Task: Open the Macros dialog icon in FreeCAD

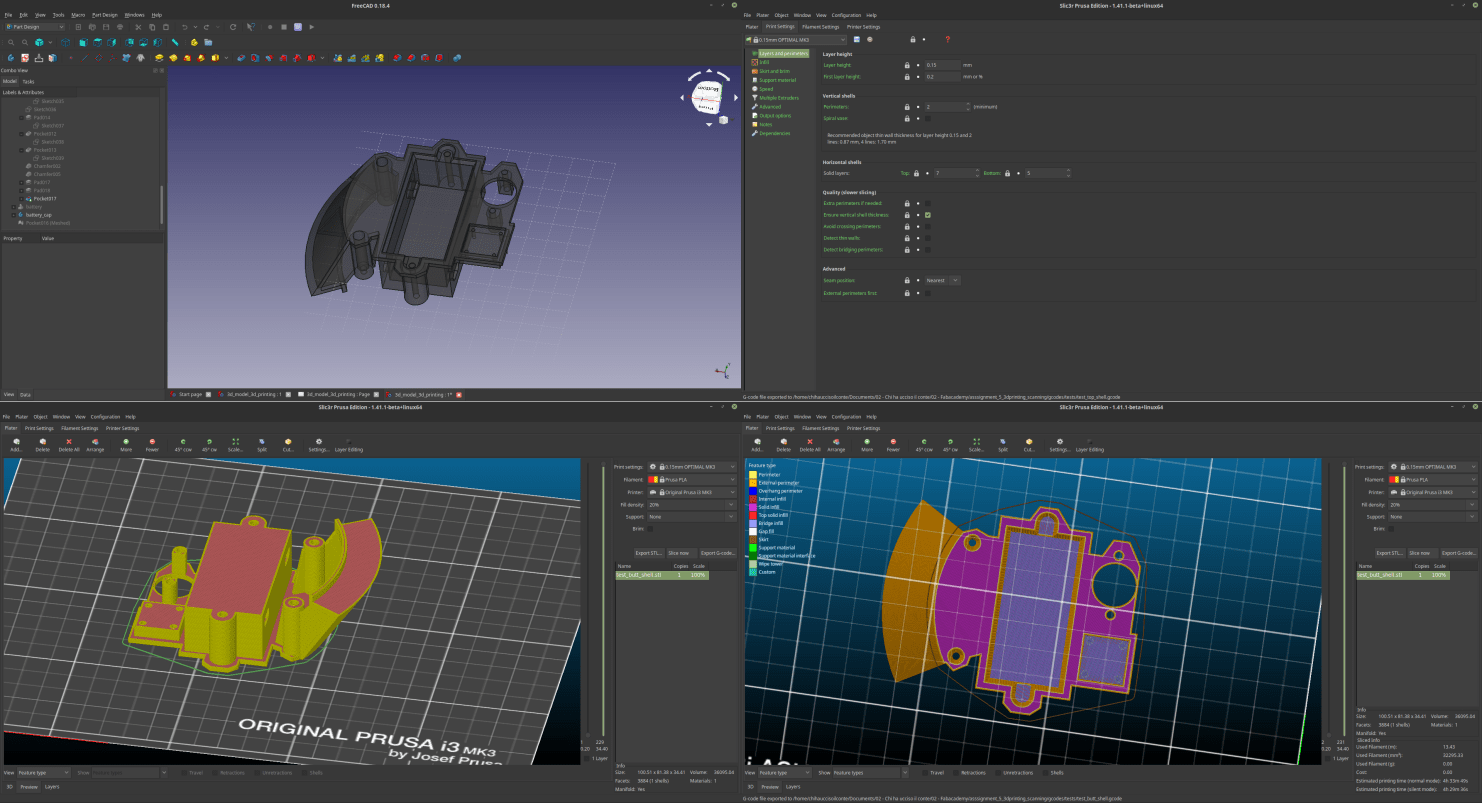Action: click(x=298, y=27)
